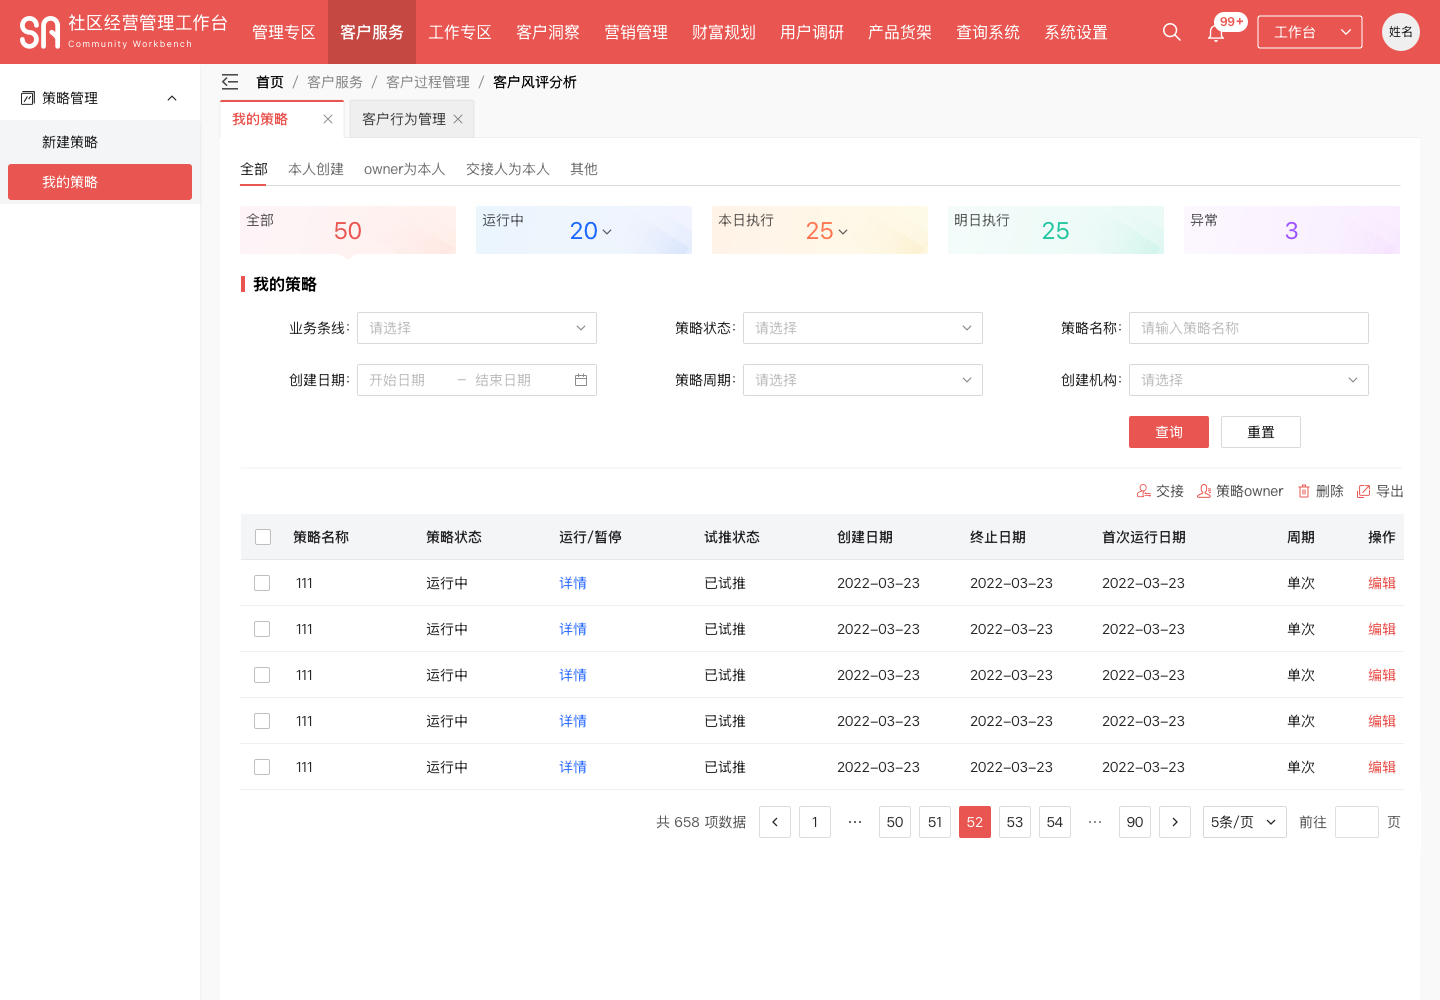Viewport: 1440px width, 1000px height.
Task: Open the 创建机构 select dropdown
Action: (1249, 380)
